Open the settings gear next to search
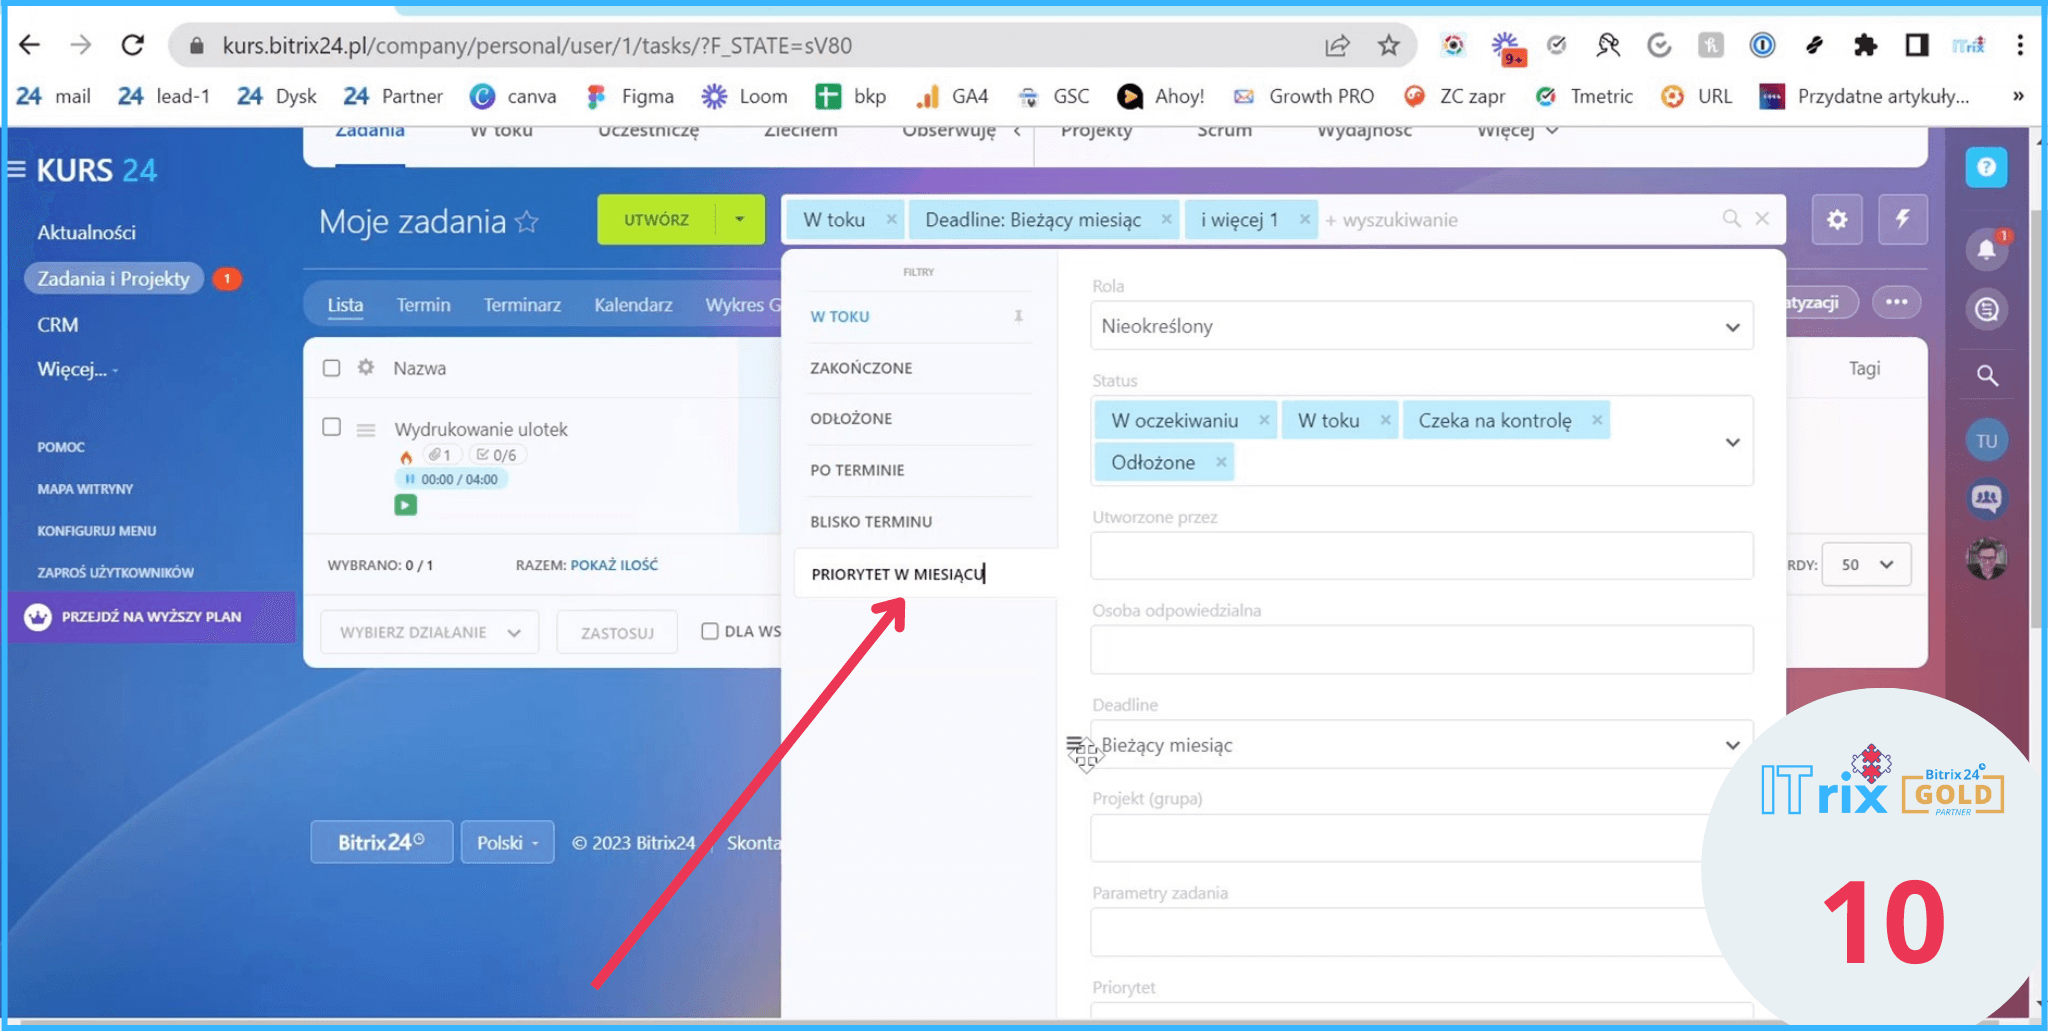The width and height of the screenshot is (2048, 1031). tap(1837, 219)
